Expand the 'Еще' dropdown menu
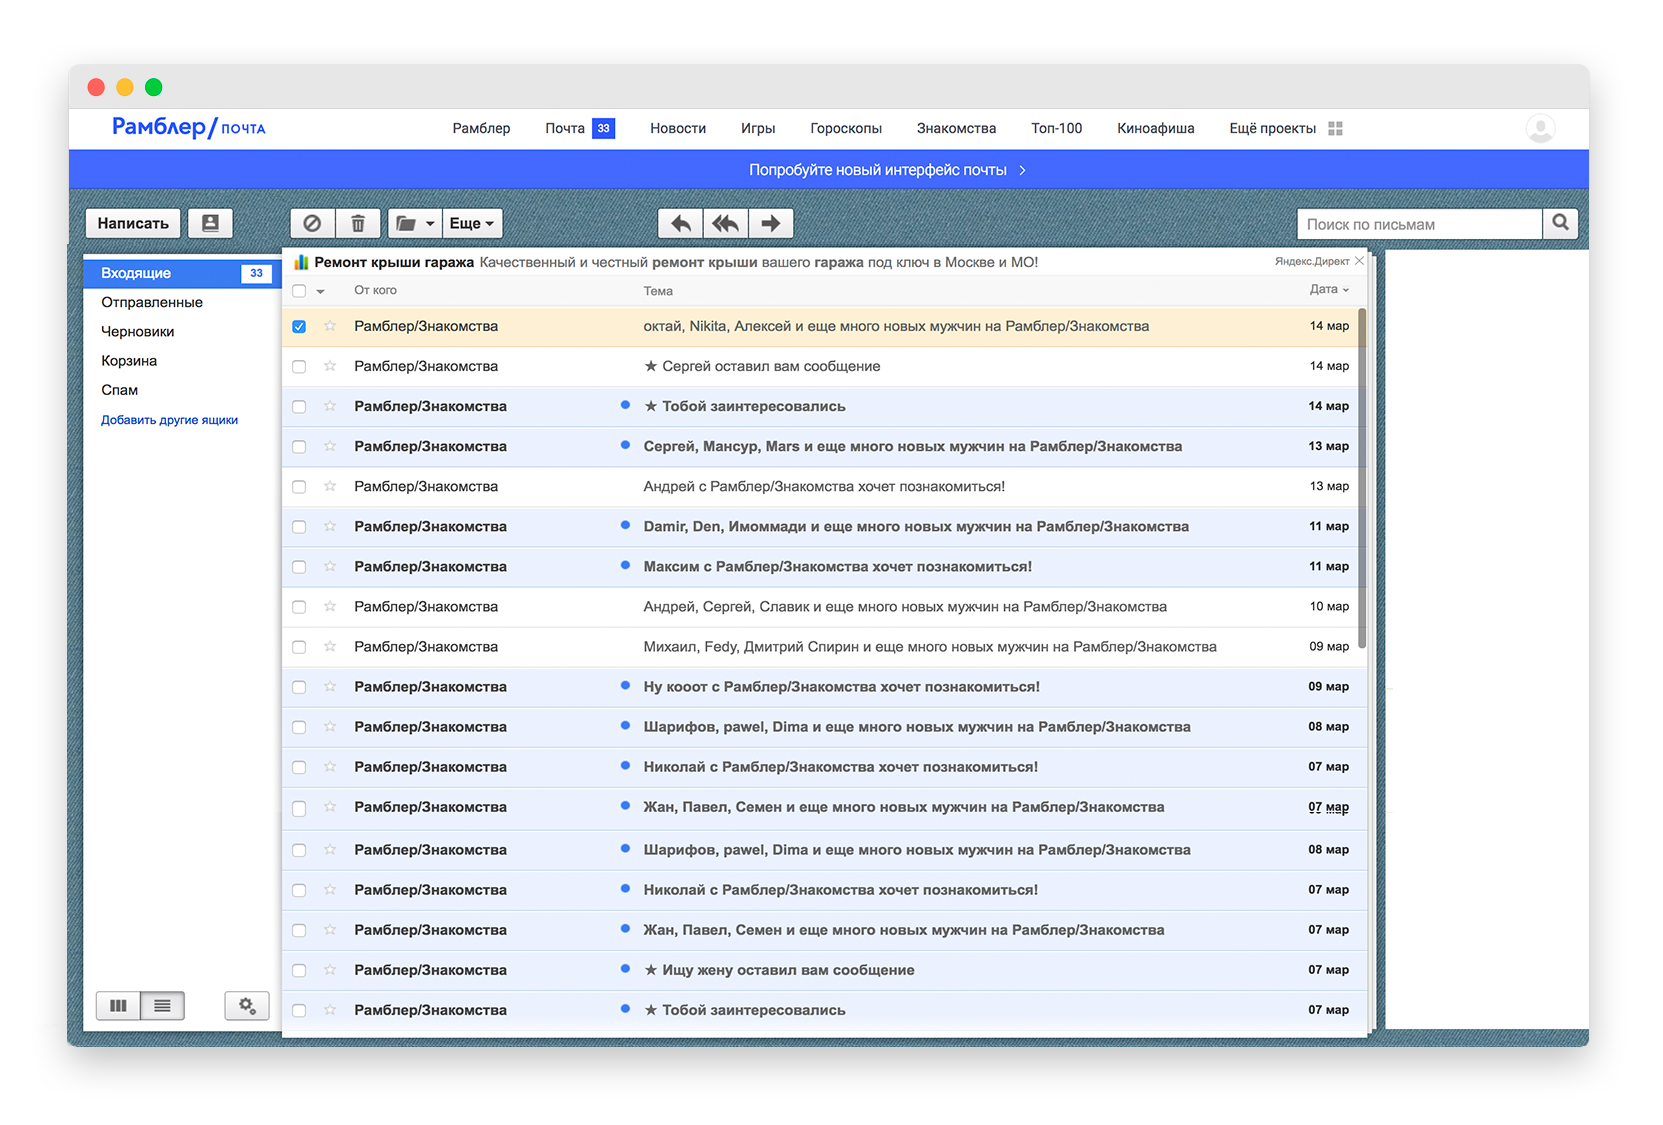The image size is (1663, 1125). tap(471, 223)
